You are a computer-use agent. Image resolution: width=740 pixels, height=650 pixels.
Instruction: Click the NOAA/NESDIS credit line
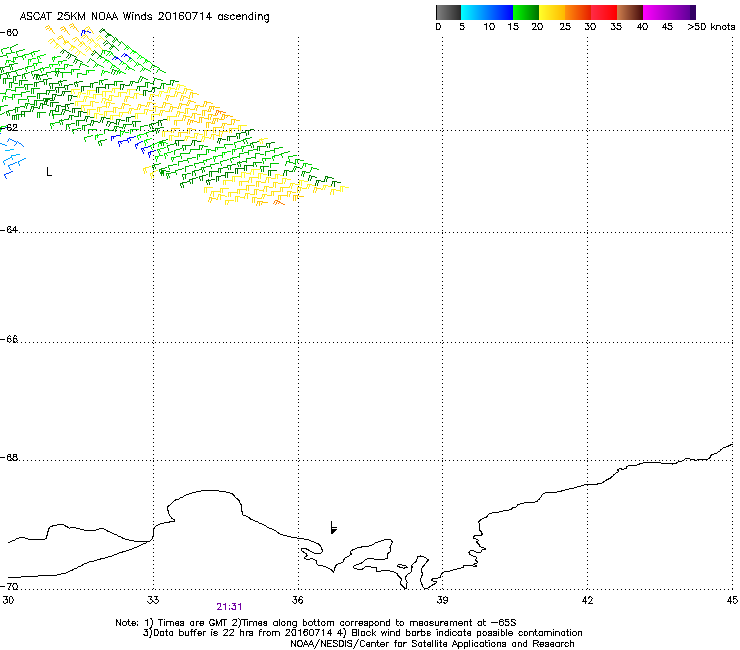[432, 644]
